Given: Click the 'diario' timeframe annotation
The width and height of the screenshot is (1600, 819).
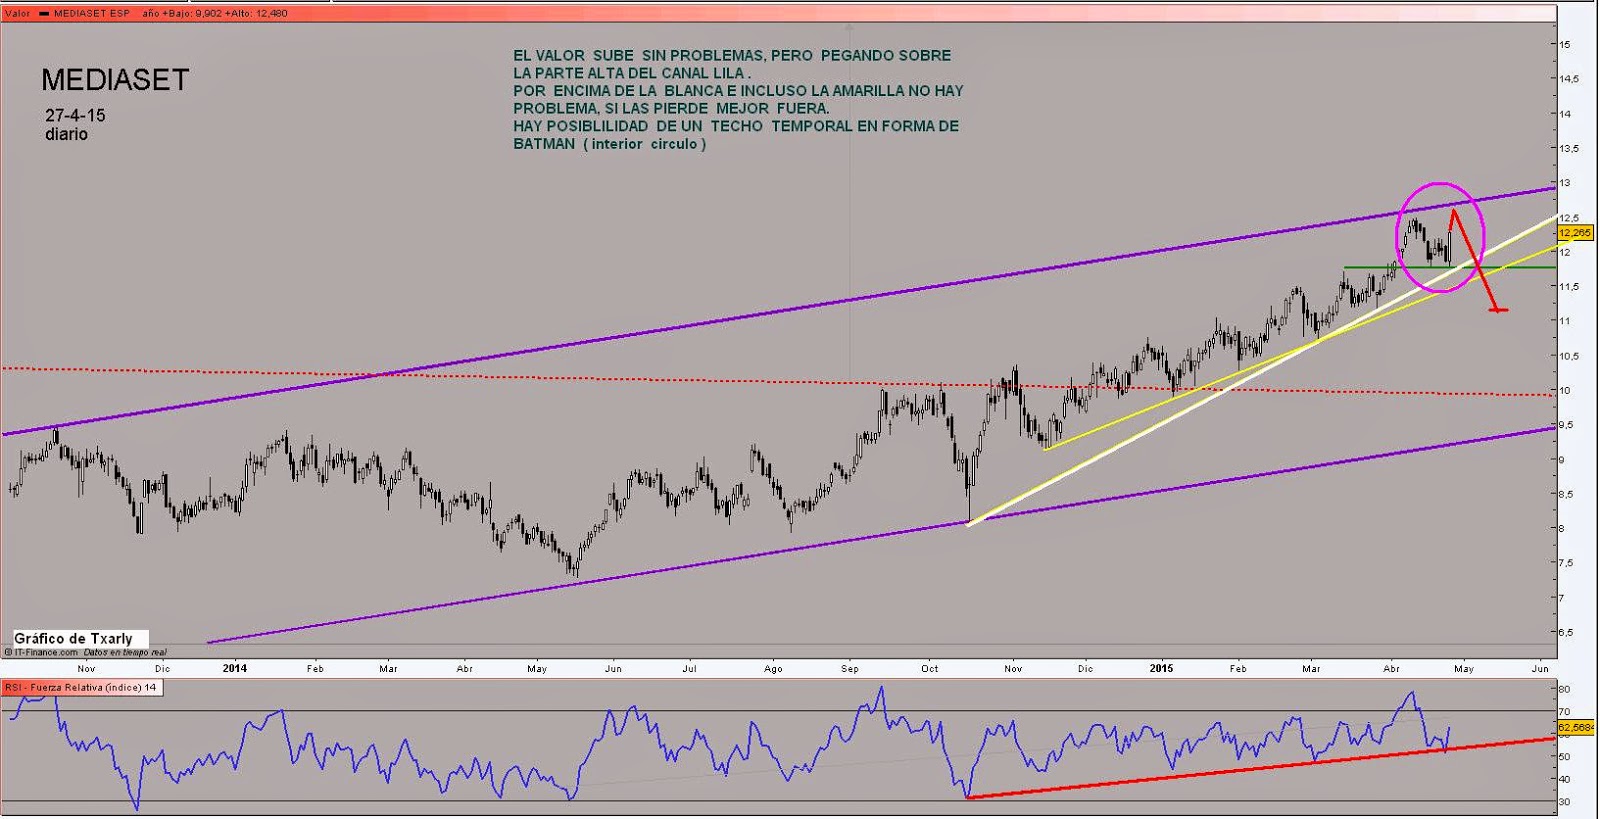Looking at the screenshot, I should point(66,134).
